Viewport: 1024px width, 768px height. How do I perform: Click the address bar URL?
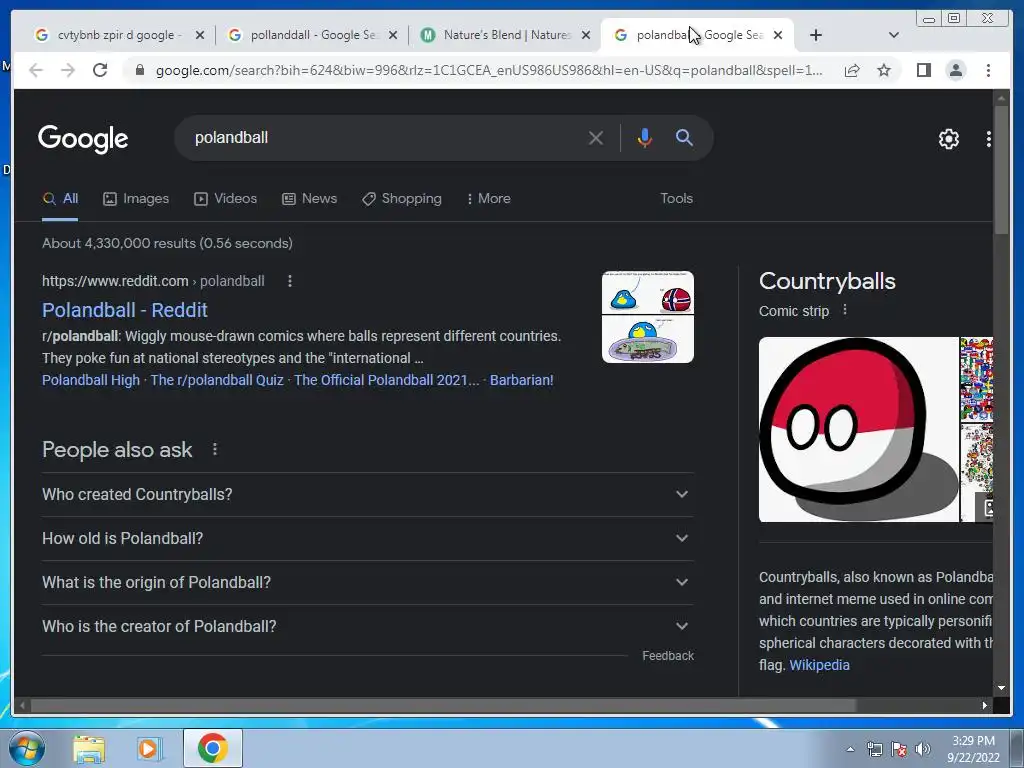pos(488,71)
